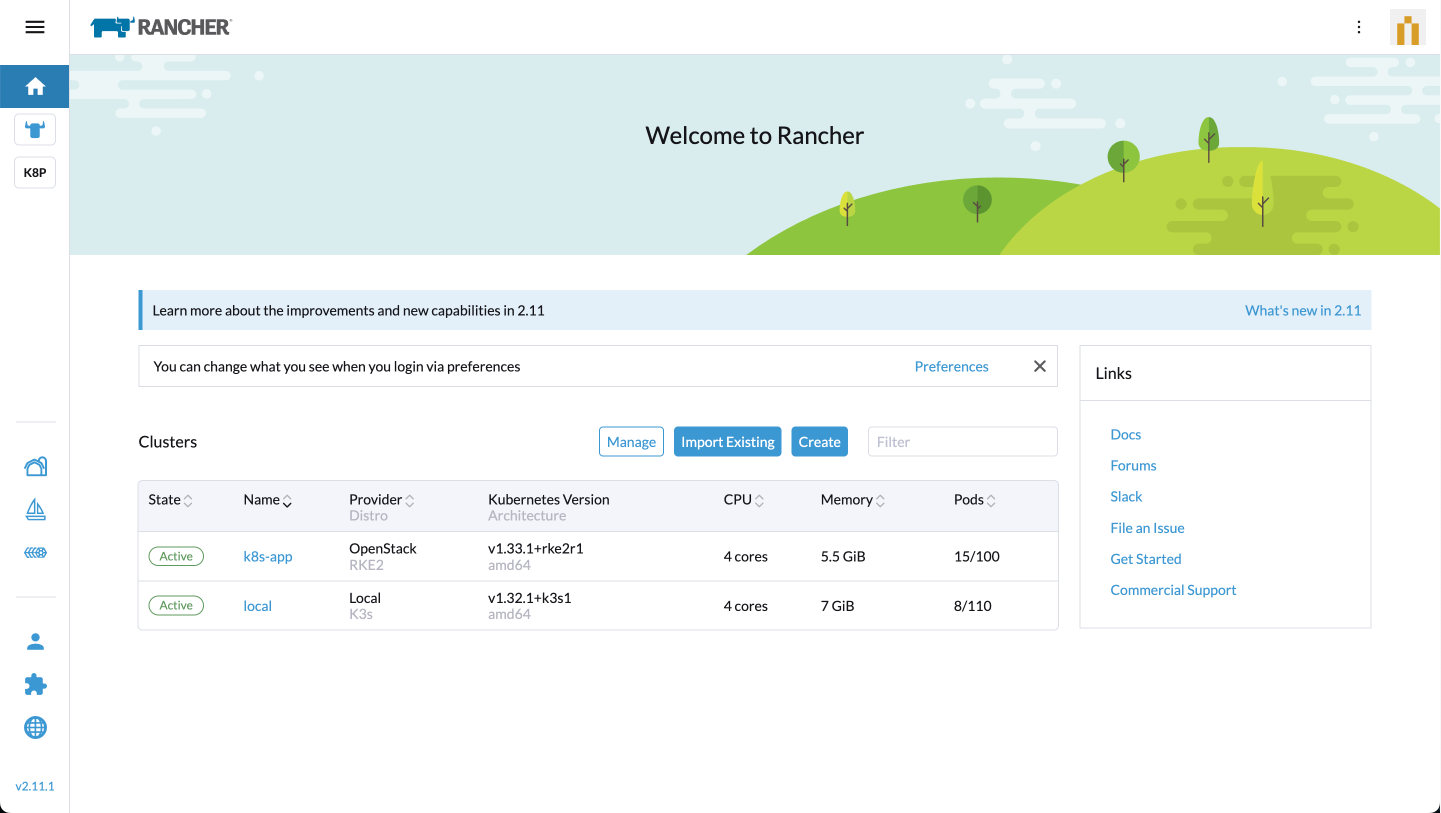Open the Preferences link
1441x813 pixels.
pyautogui.click(x=951, y=367)
